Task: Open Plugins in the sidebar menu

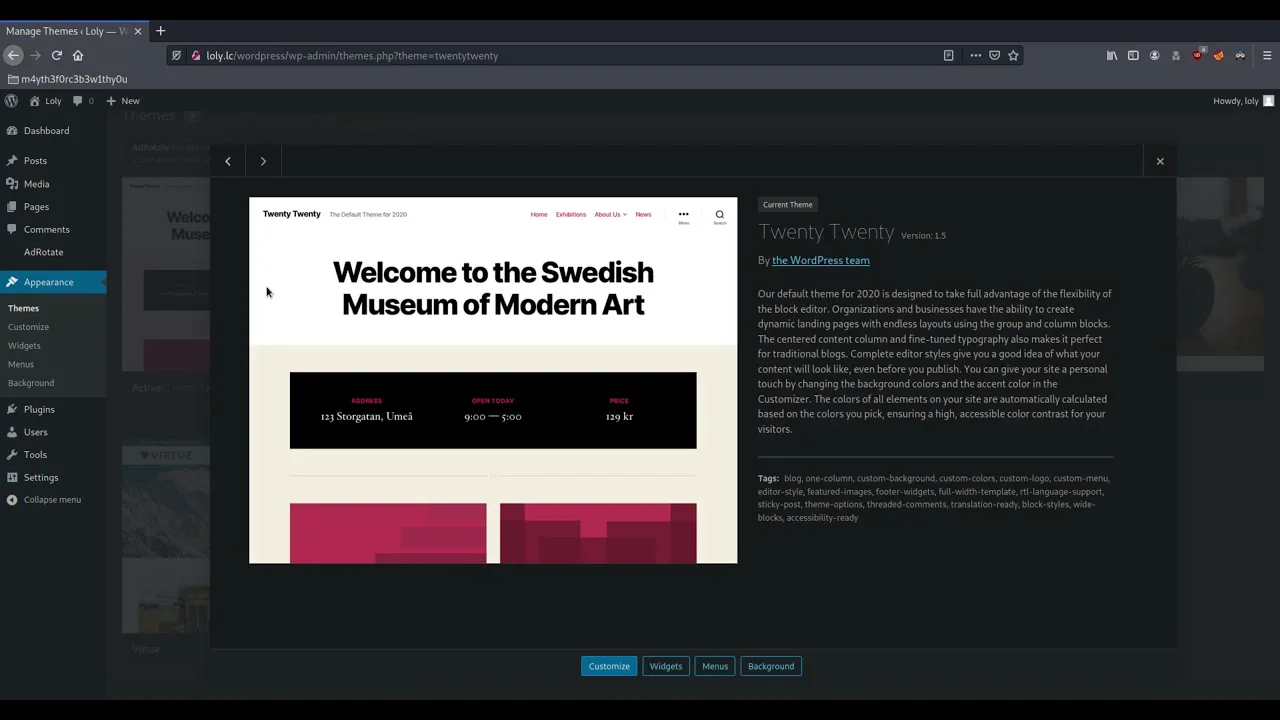Action: [x=39, y=409]
